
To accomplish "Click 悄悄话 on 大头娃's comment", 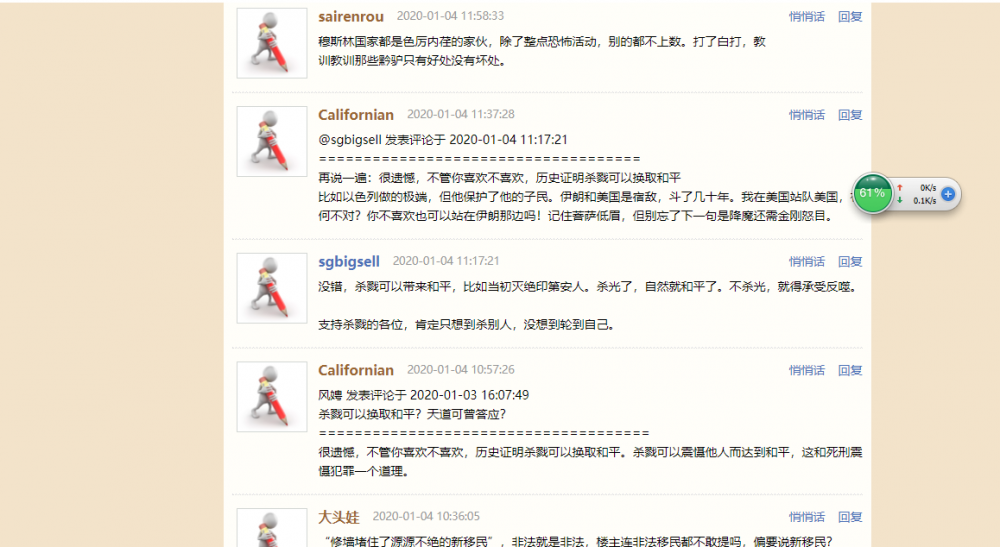I will (807, 517).
